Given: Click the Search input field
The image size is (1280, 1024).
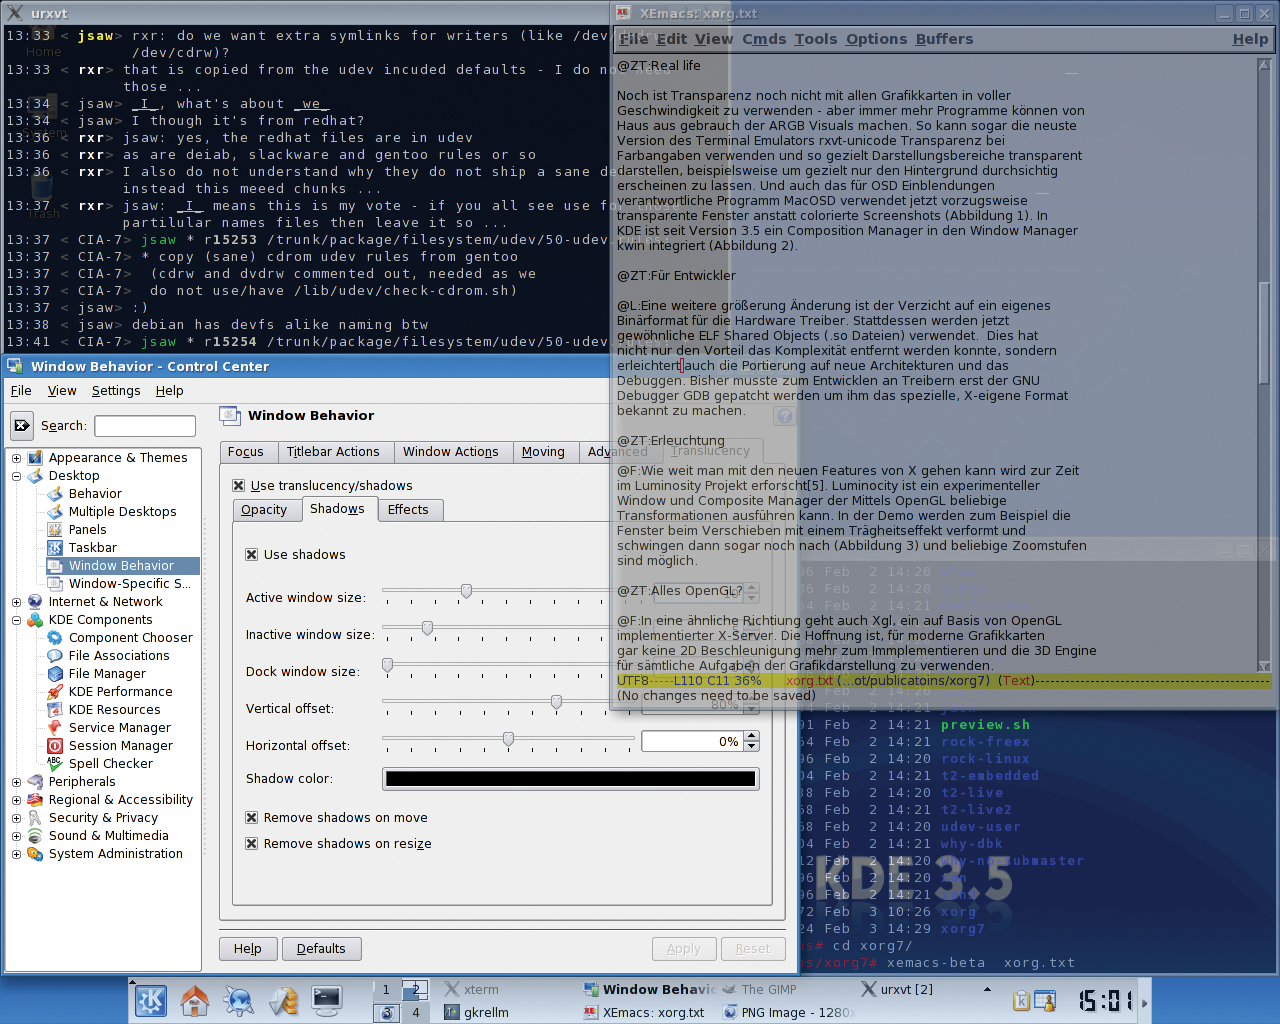Looking at the screenshot, I should pyautogui.click(x=145, y=425).
